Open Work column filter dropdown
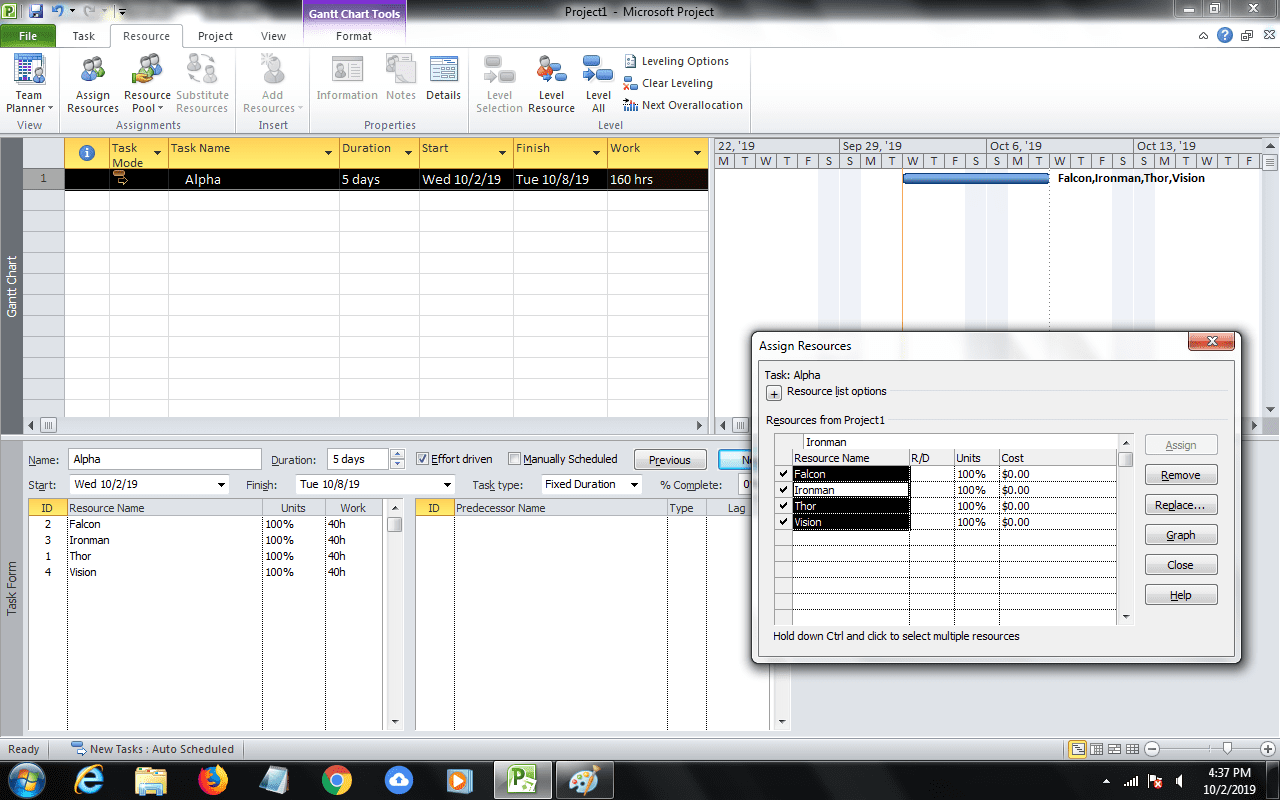Viewport: 1280px width, 800px height. [x=697, y=153]
